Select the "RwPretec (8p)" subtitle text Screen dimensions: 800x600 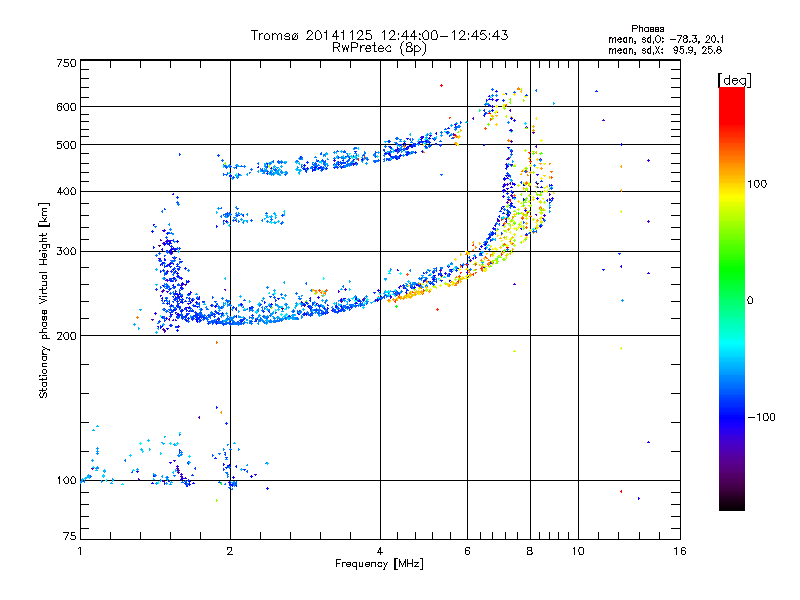pos(379,48)
